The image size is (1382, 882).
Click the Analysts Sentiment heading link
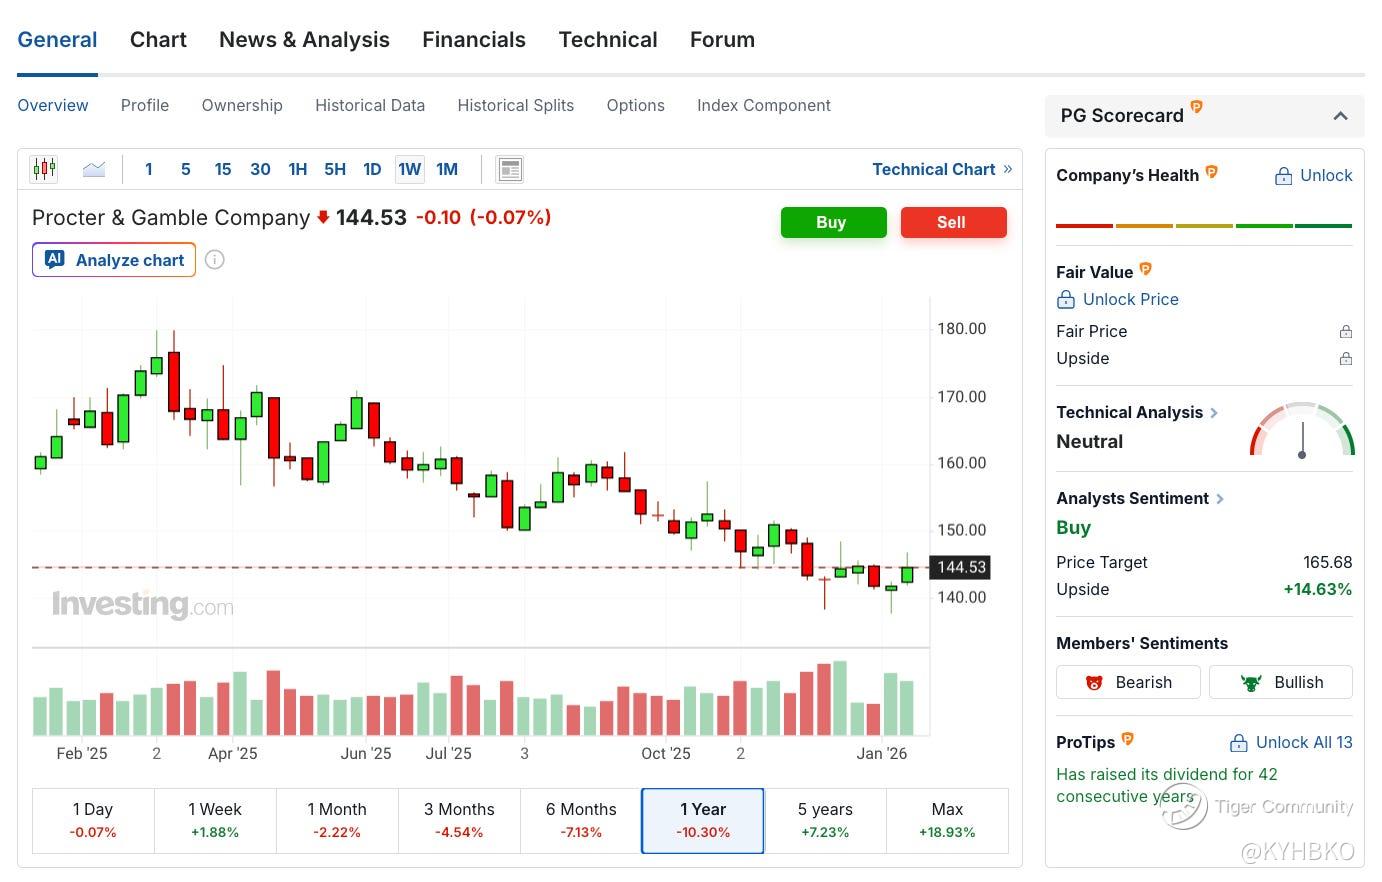[1132, 498]
